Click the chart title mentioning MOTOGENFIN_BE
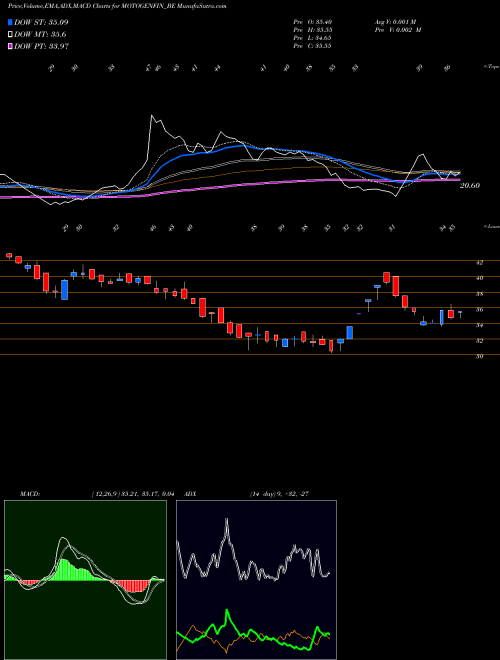The height and width of the screenshot is (660, 500). click(x=117, y=7)
